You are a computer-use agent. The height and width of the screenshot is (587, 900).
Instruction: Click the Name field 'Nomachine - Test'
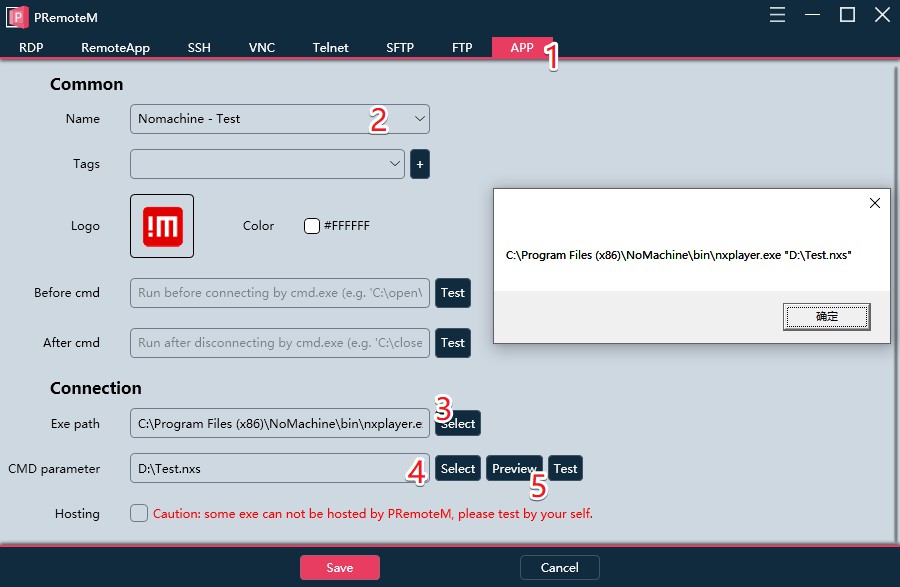point(280,119)
